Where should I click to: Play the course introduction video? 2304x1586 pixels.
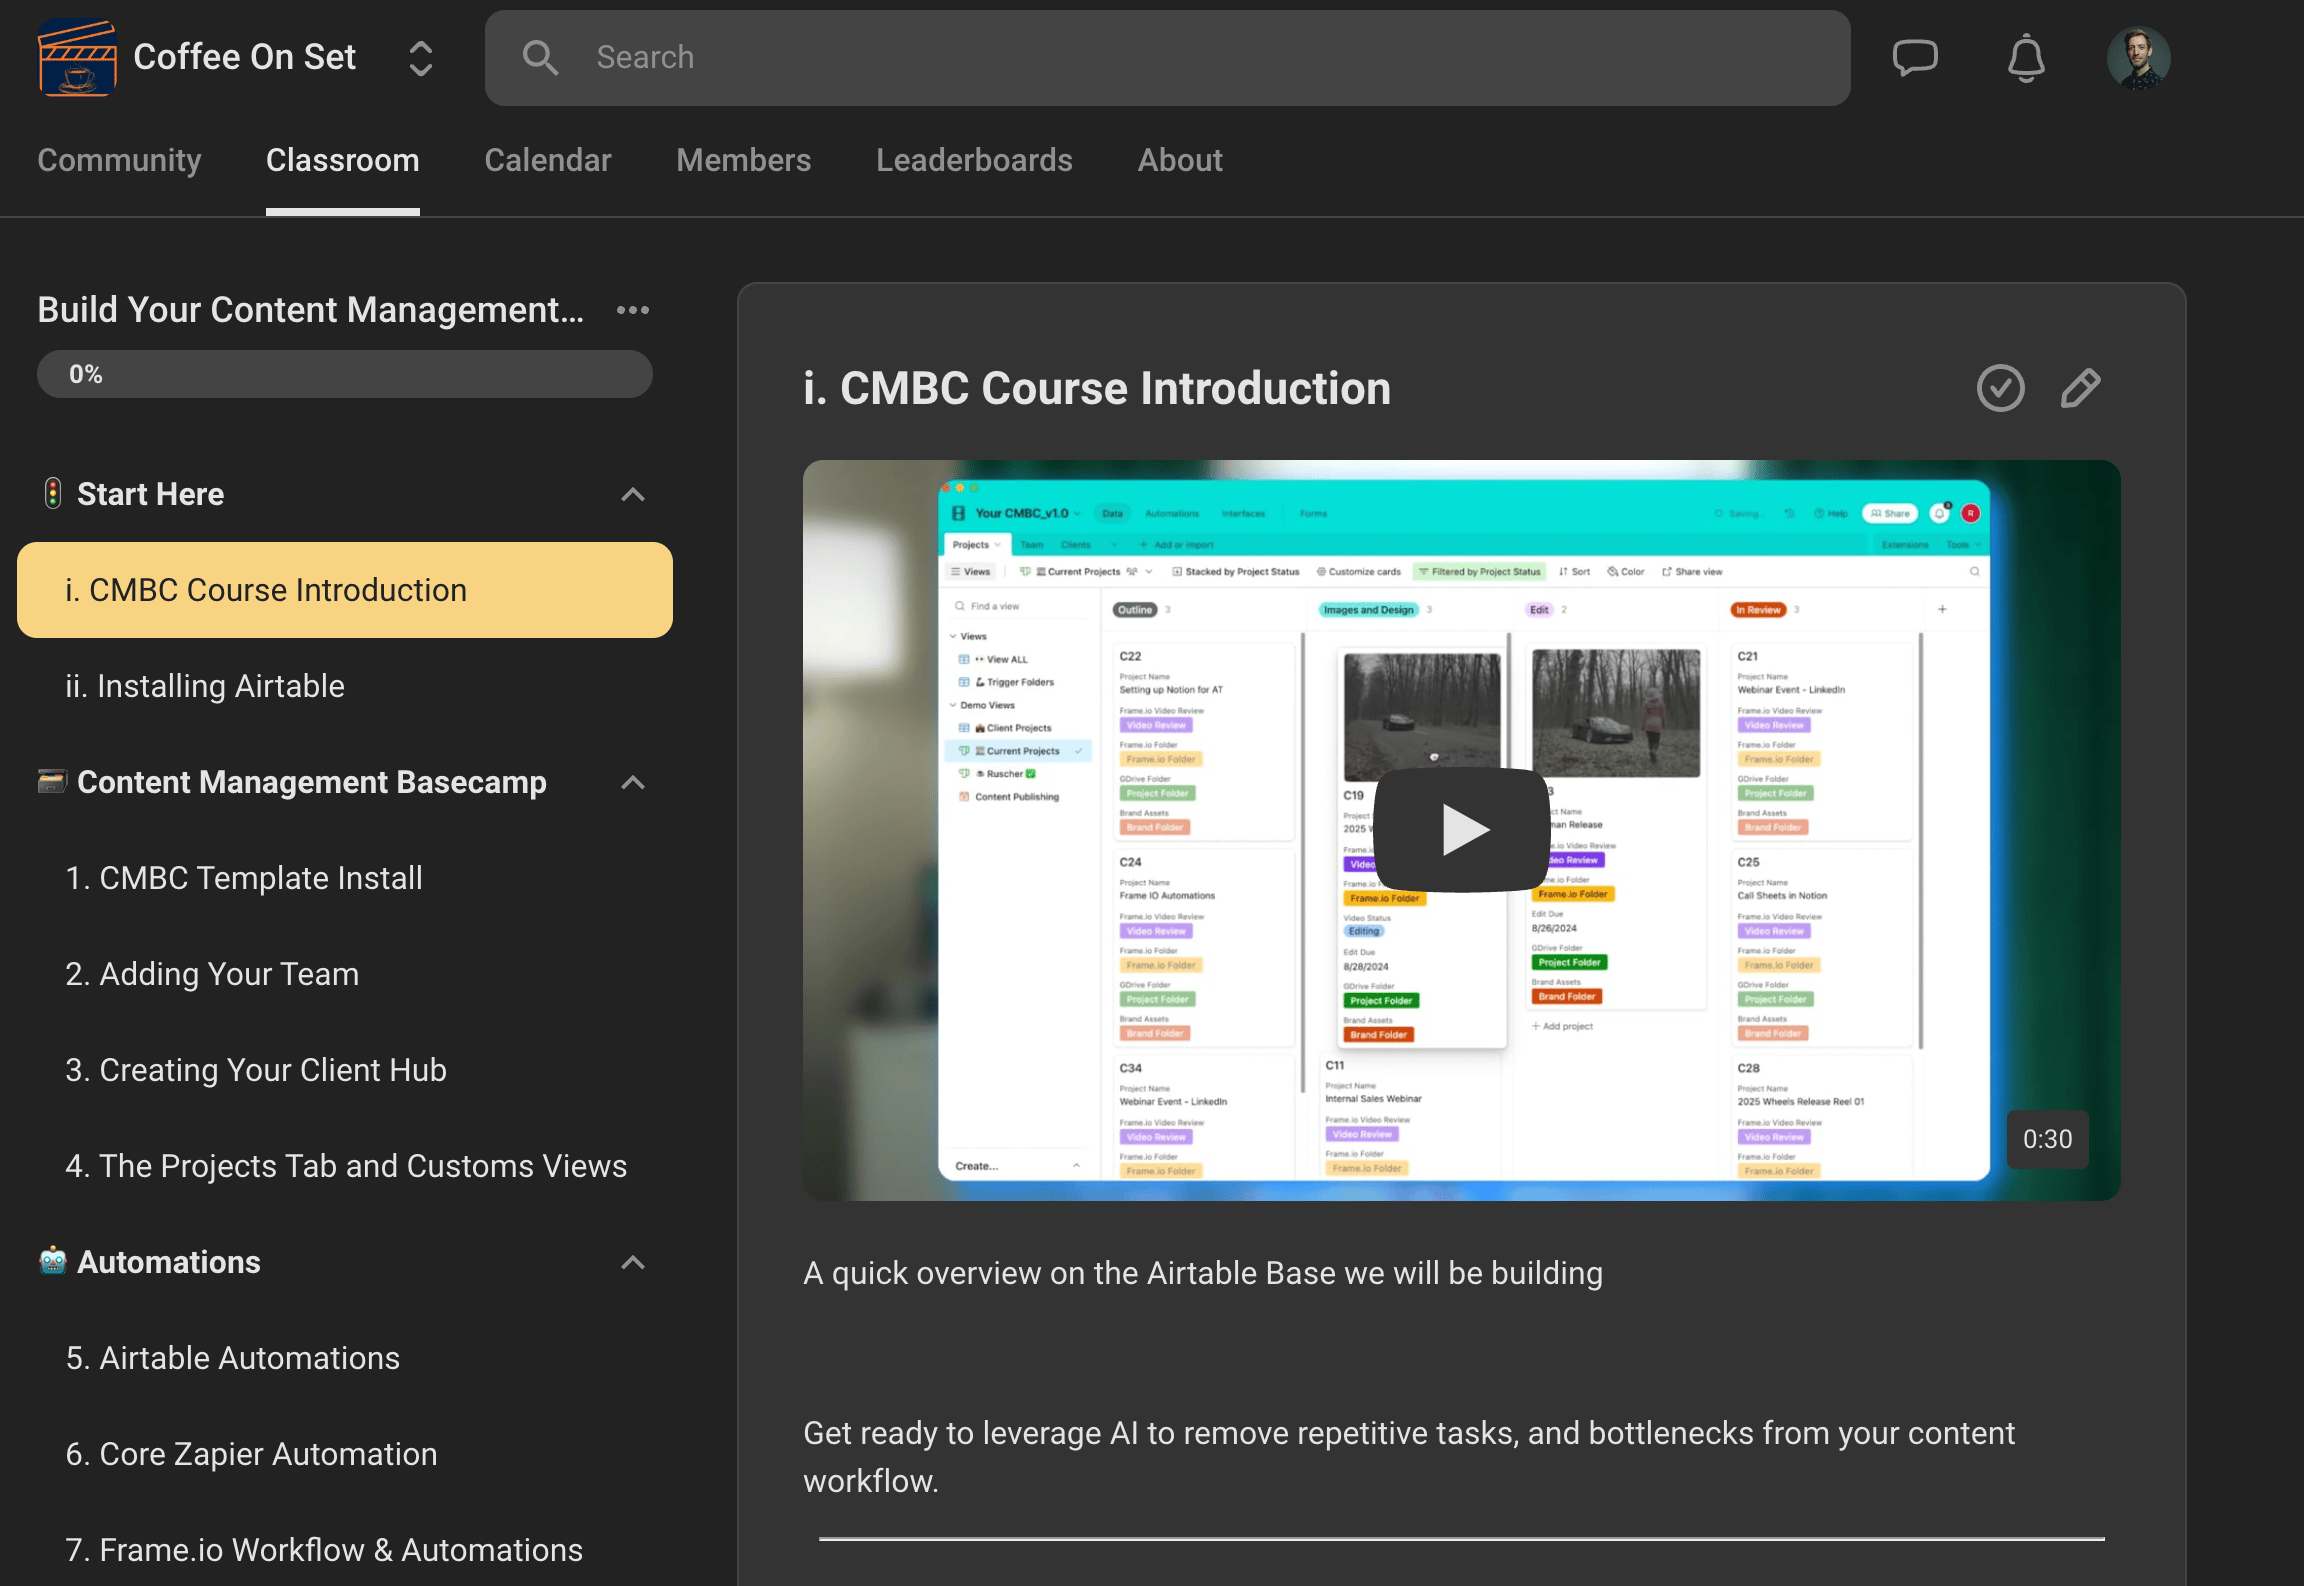pyautogui.click(x=1461, y=829)
